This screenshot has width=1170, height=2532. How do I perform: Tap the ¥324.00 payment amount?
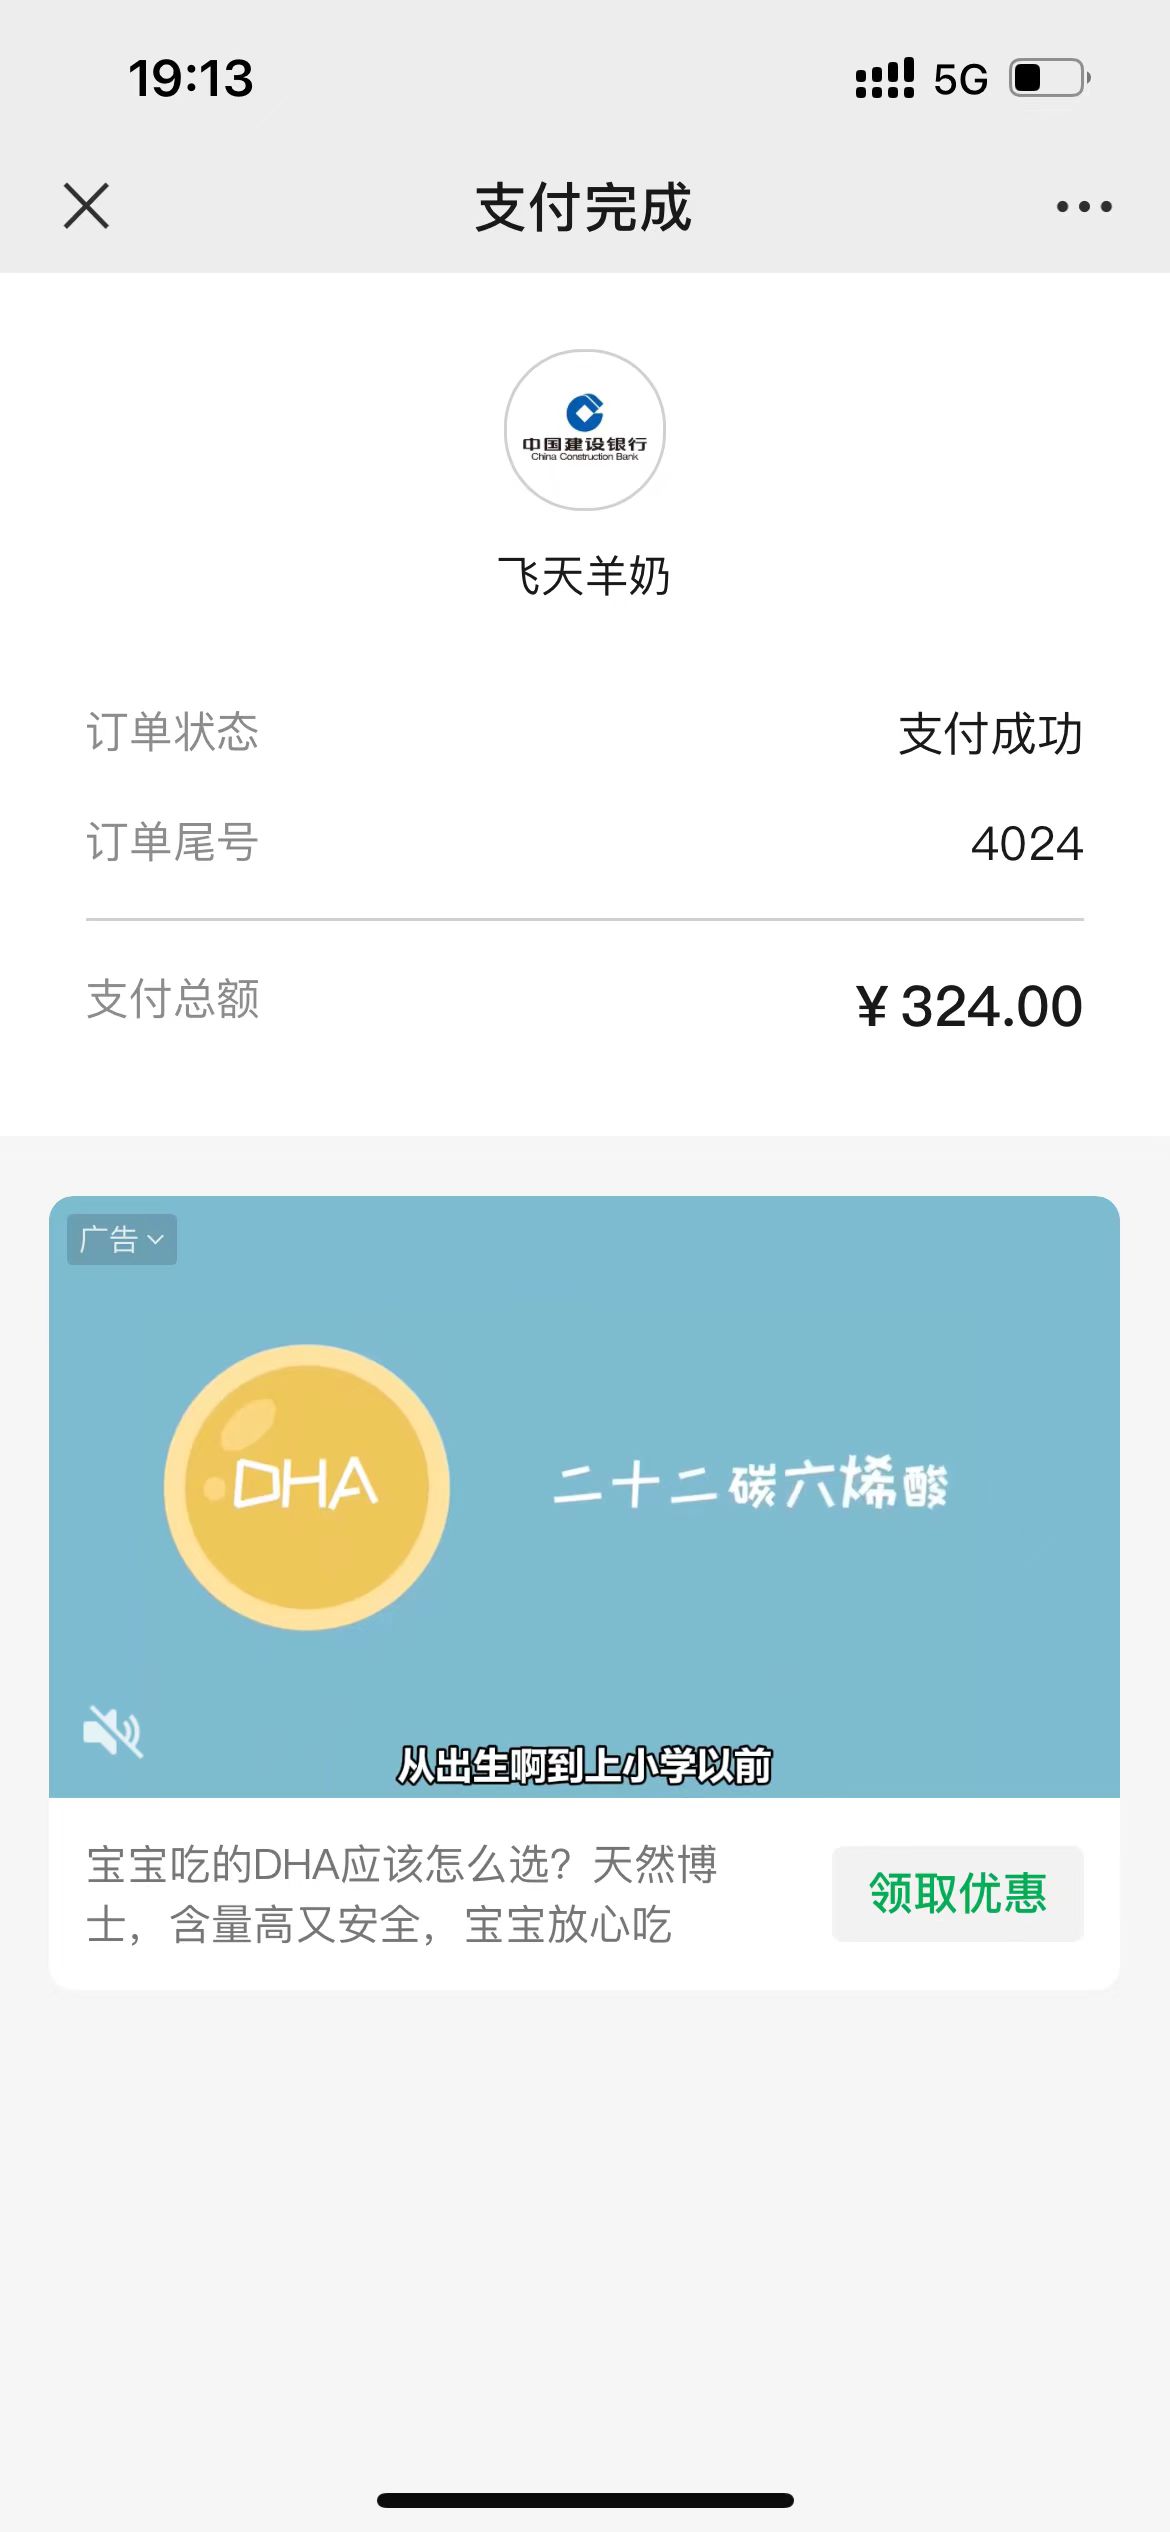click(x=969, y=1006)
